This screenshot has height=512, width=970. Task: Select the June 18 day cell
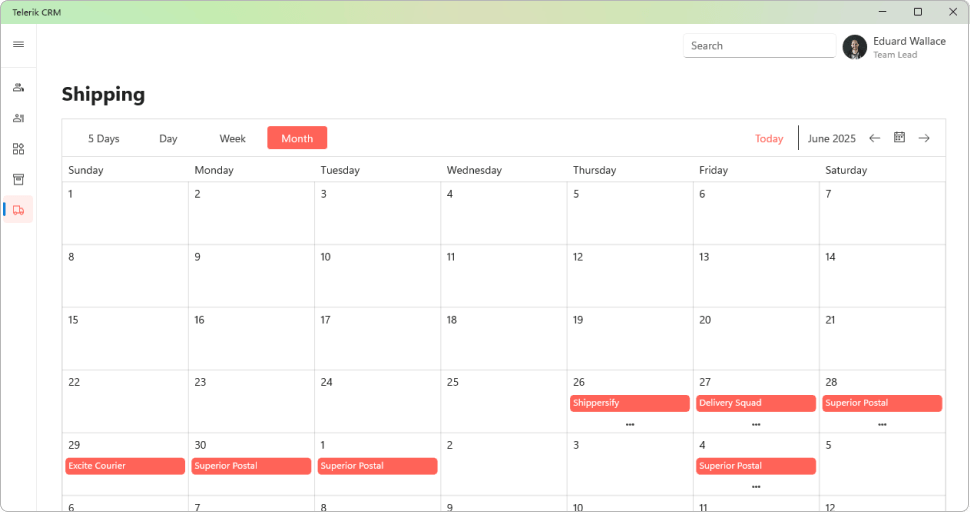click(x=504, y=339)
